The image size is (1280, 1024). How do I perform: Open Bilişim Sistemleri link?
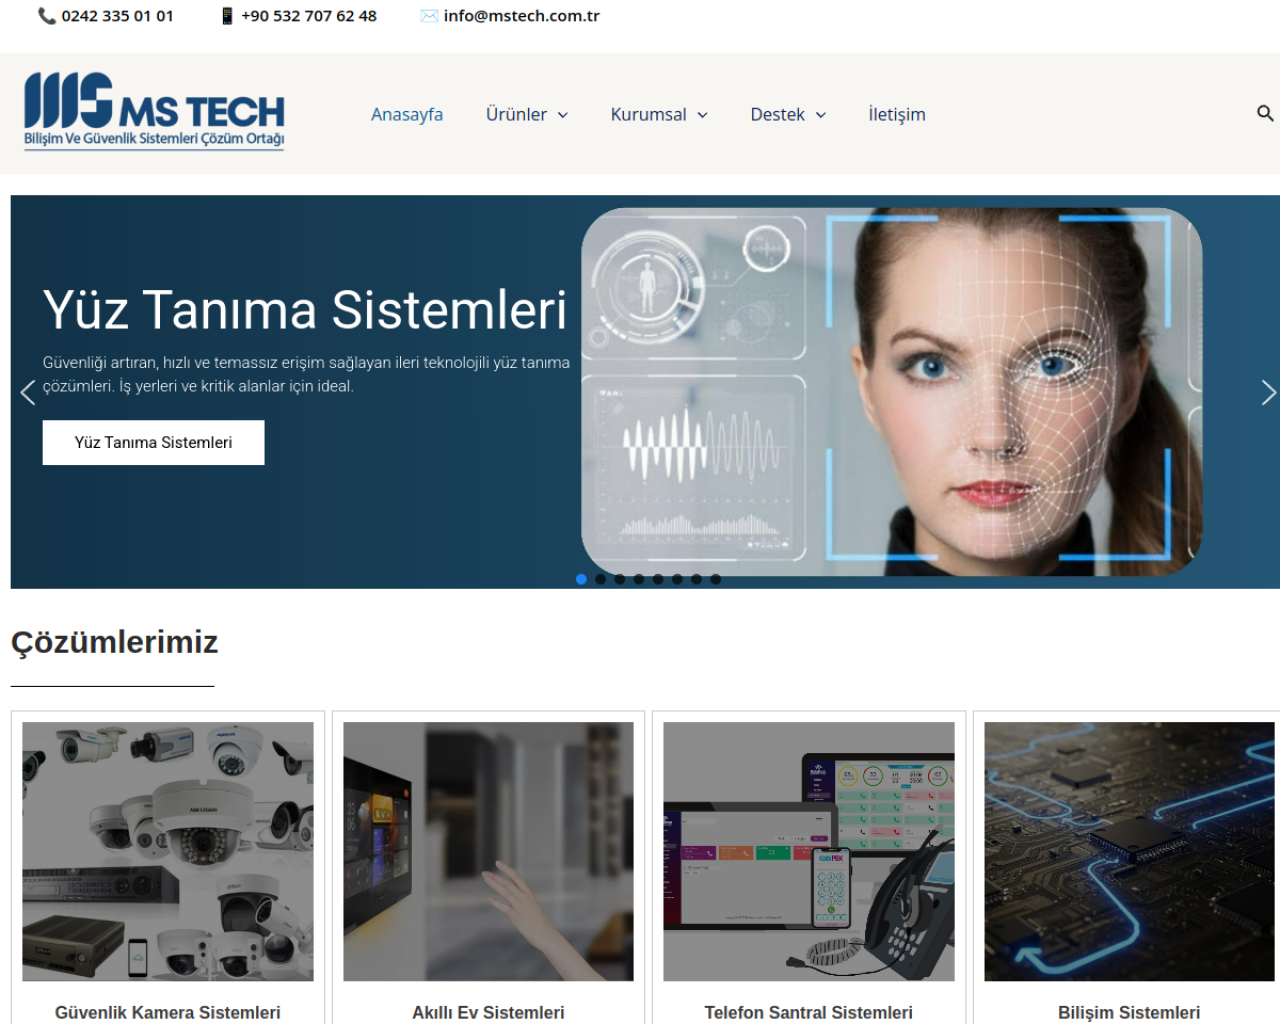1129,1012
